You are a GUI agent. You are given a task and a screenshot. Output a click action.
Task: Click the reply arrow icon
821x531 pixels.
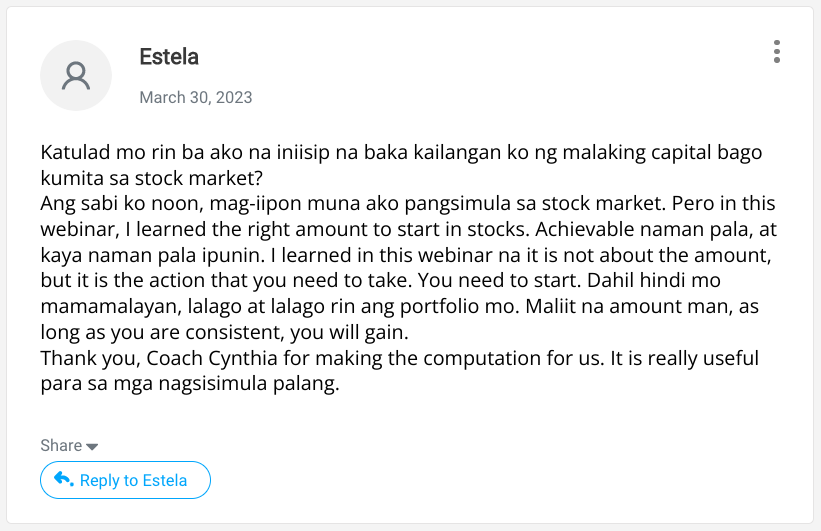click(x=63, y=479)
